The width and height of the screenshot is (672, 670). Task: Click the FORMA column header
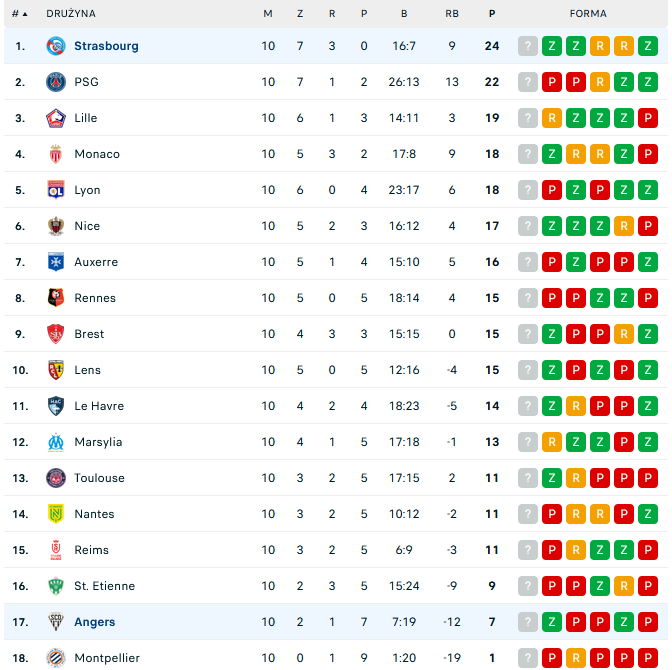588,14
